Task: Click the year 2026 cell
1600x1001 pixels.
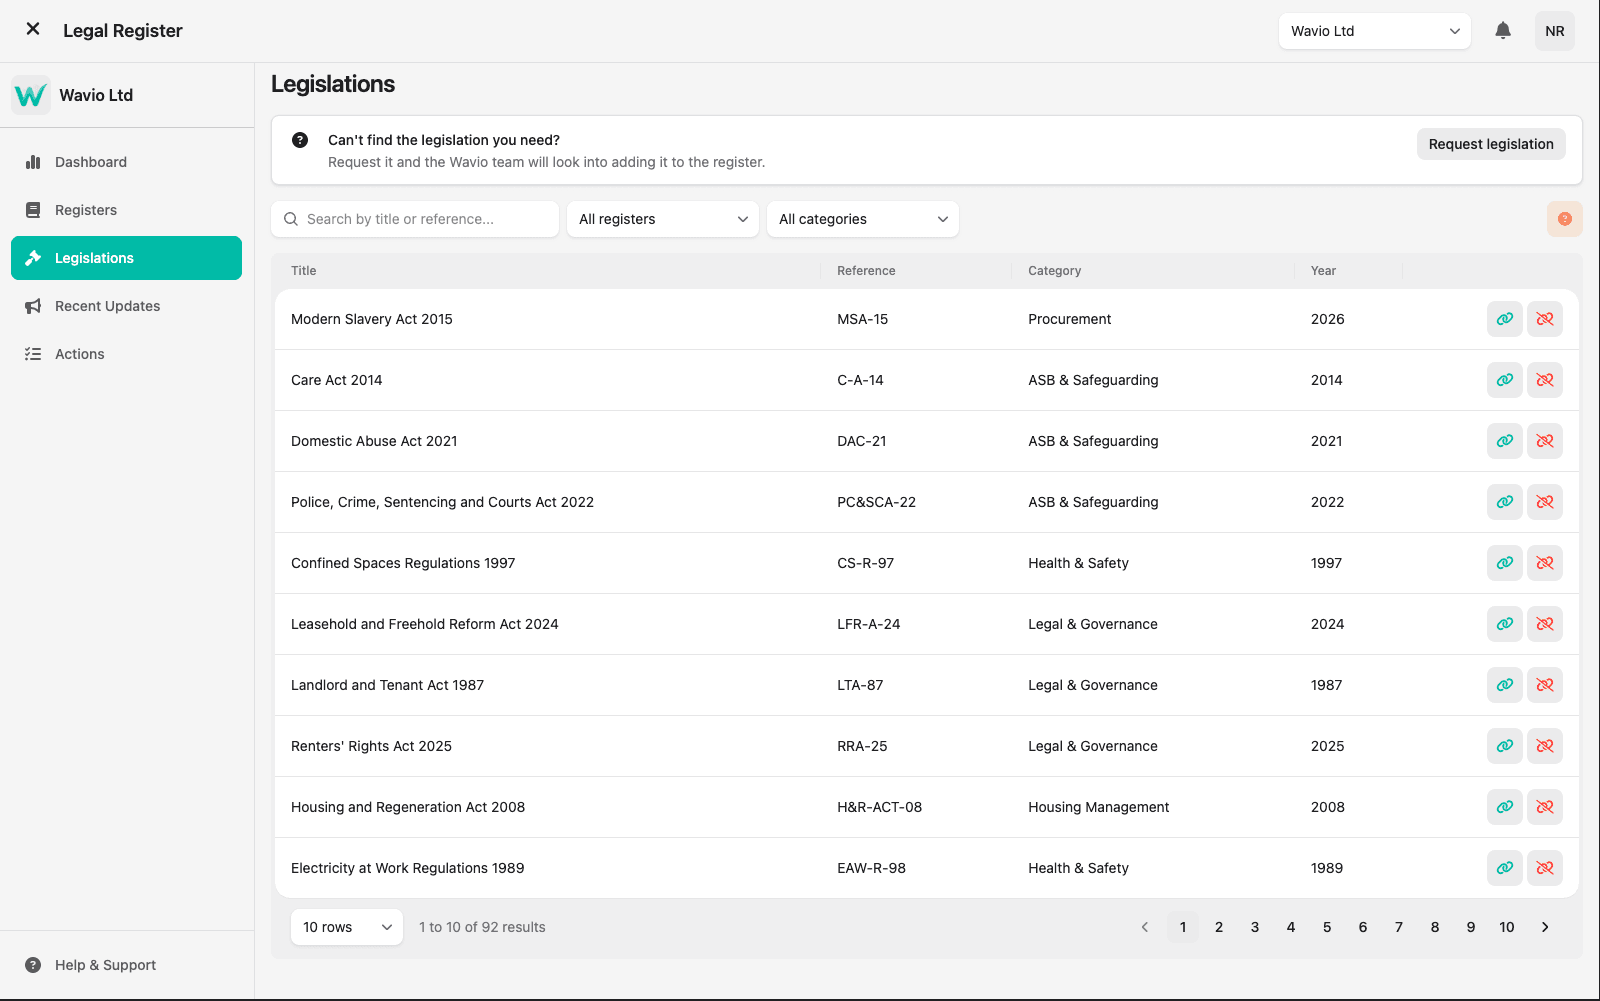Action: (1327, 319)
